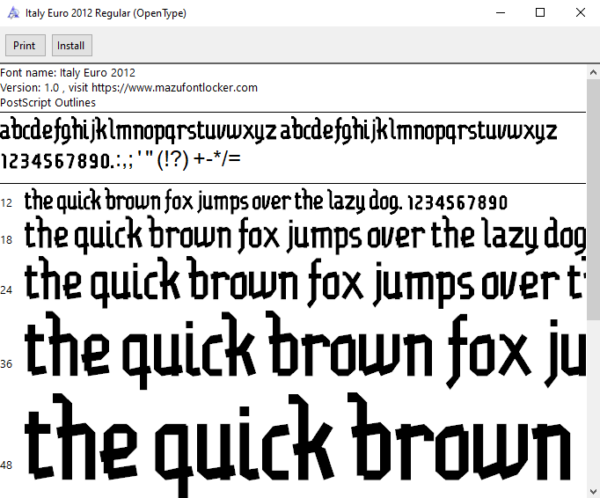Click the scrollbar up arrow
Viewport: 600px width, 498px height.
593,72
